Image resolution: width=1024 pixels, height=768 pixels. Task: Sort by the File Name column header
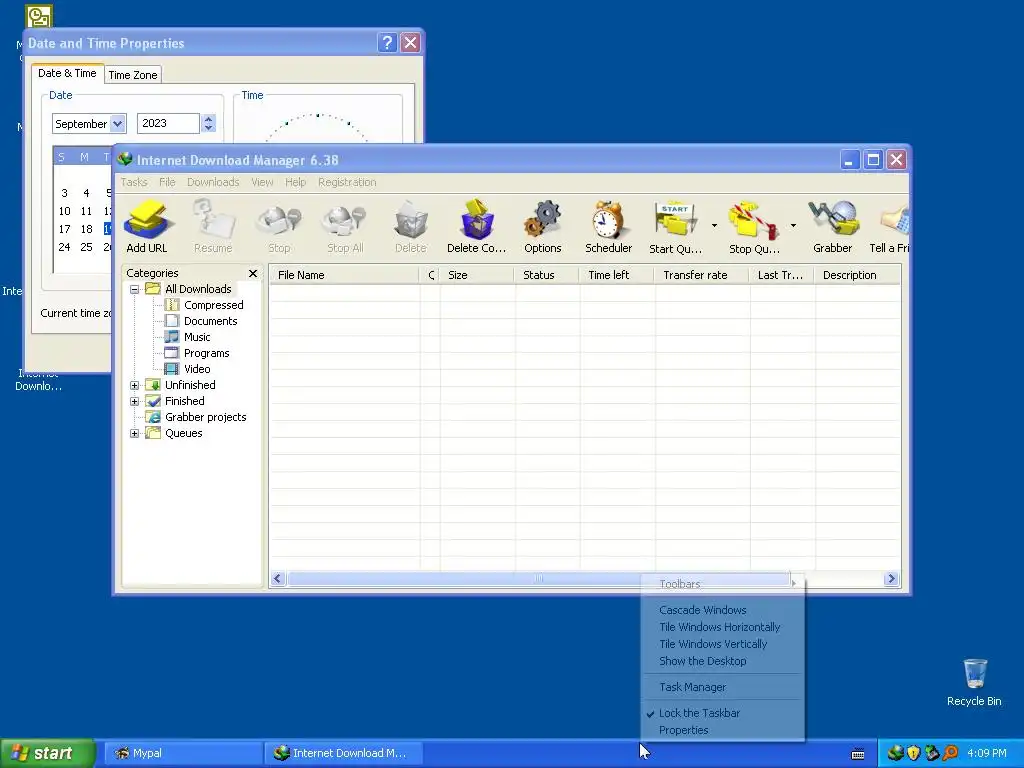pyautogui.click(x=344, y=275)
